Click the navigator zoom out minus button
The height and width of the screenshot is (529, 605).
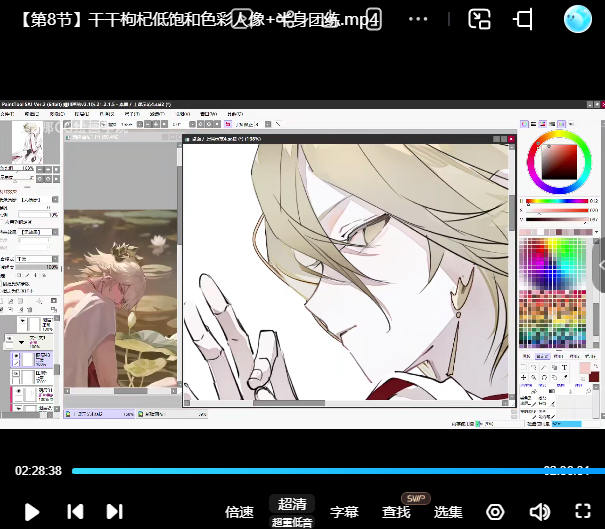point(41,169)
